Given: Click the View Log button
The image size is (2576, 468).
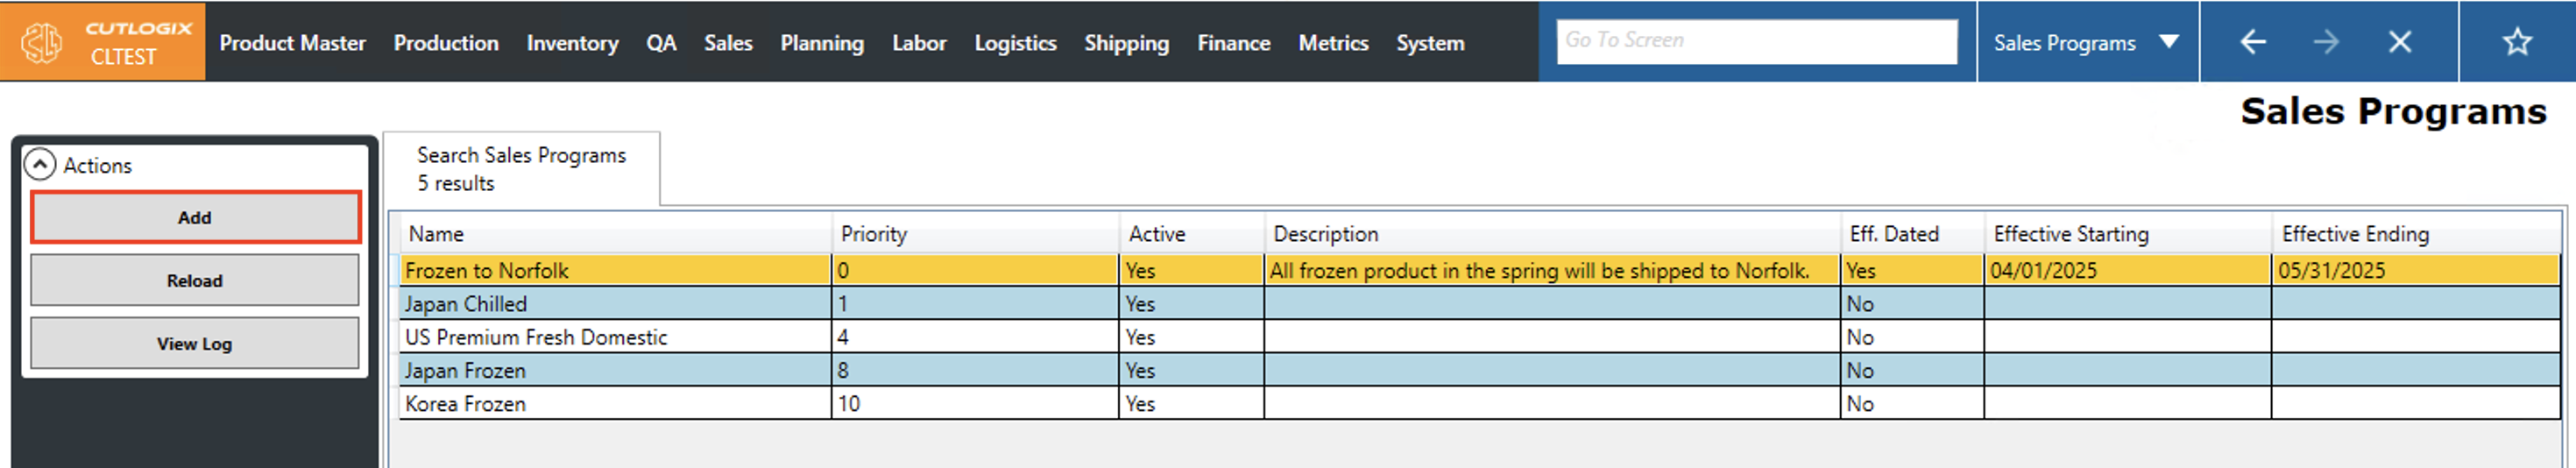Looking at the screenshot, I should pyautogui.click(x=195, y=344).
